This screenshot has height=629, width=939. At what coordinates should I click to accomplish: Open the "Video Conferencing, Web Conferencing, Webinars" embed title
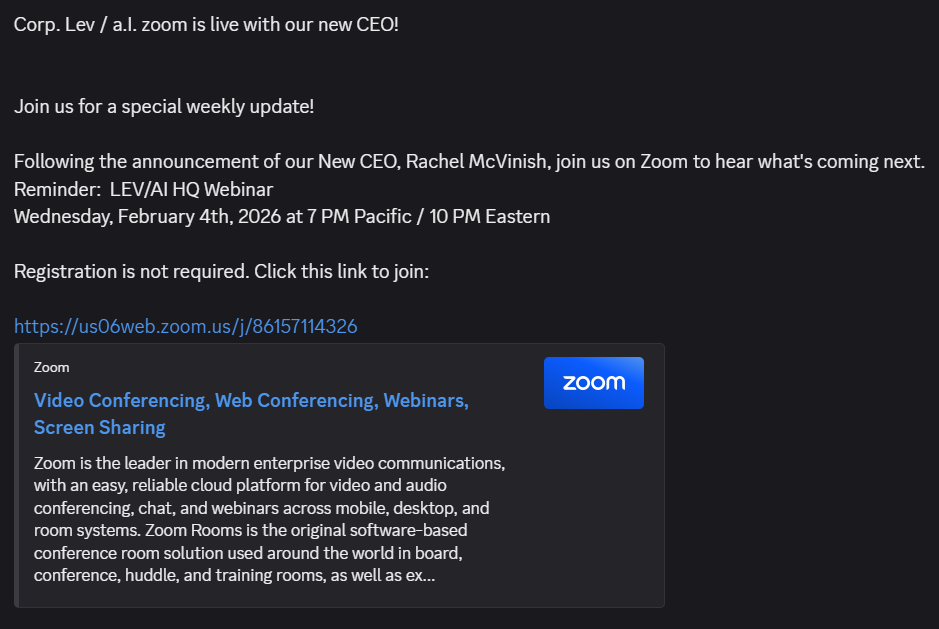tap(251, 401)
